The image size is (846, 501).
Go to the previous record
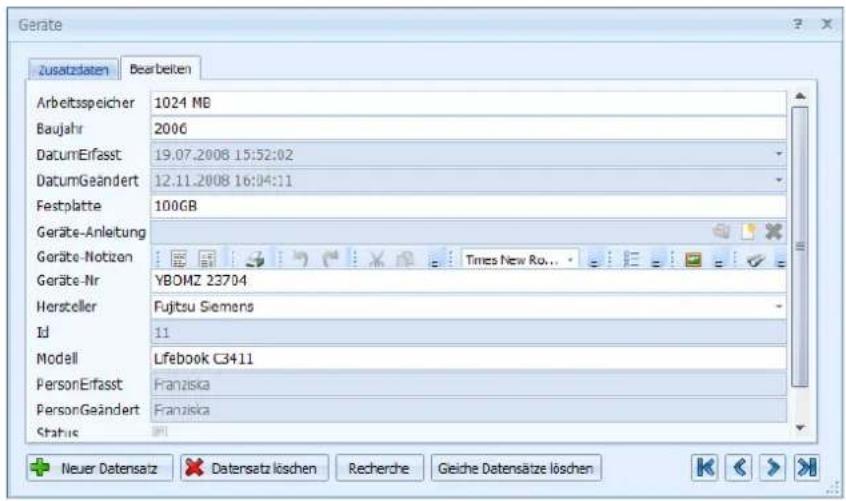739,467
